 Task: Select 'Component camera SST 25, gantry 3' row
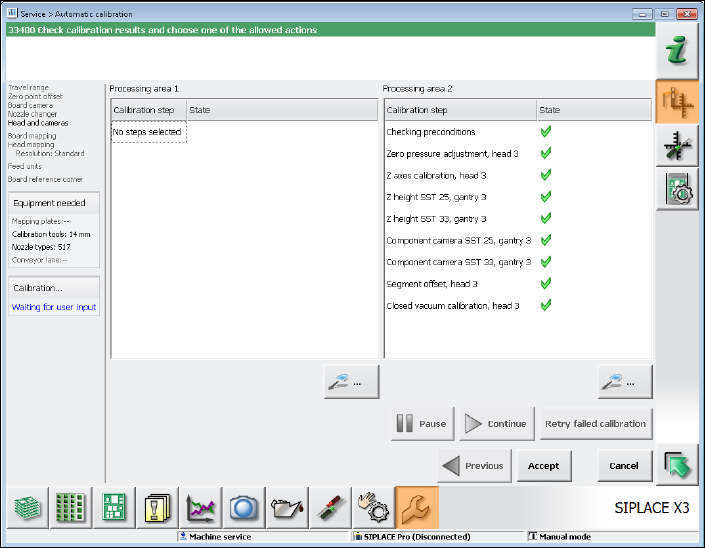(518, 241)
